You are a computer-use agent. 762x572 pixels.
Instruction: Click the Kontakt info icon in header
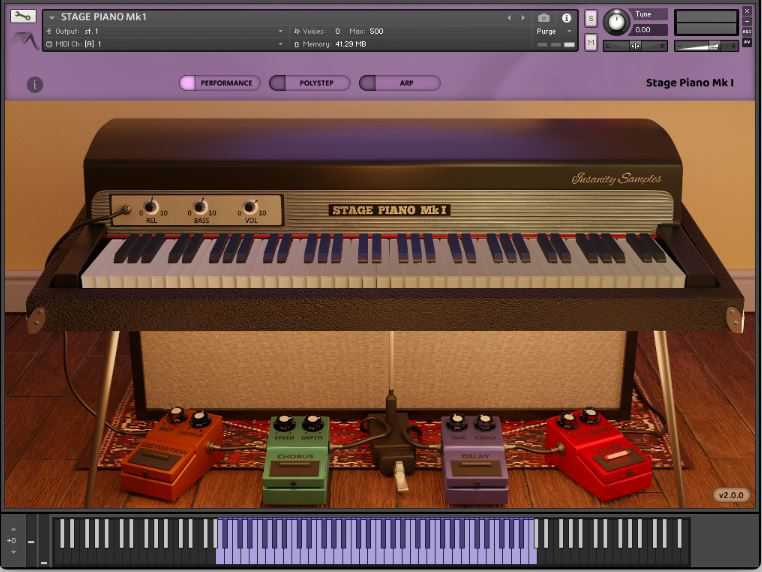click(x=566, y=18)
